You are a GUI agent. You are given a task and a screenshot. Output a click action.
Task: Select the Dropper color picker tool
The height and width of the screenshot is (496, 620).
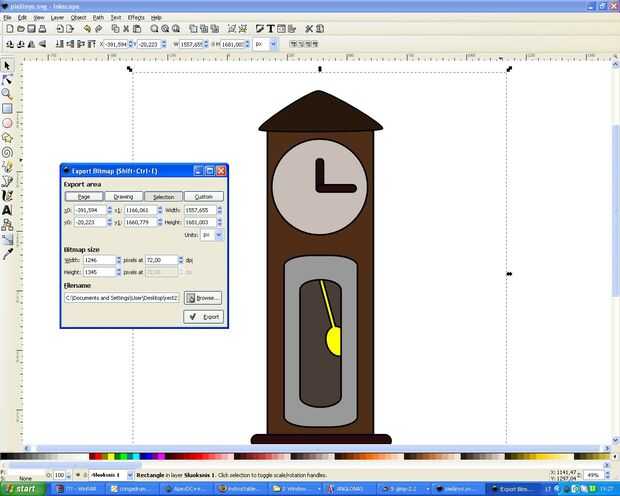[7, 254]
